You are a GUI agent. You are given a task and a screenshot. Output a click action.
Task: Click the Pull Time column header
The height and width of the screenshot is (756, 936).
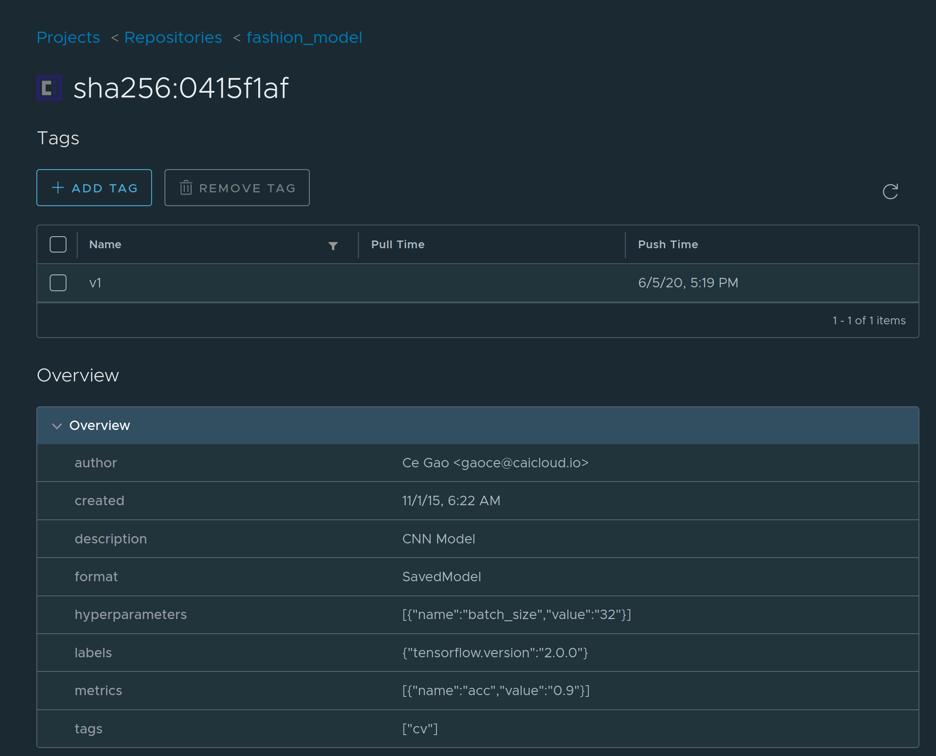[x=398, y=244]
